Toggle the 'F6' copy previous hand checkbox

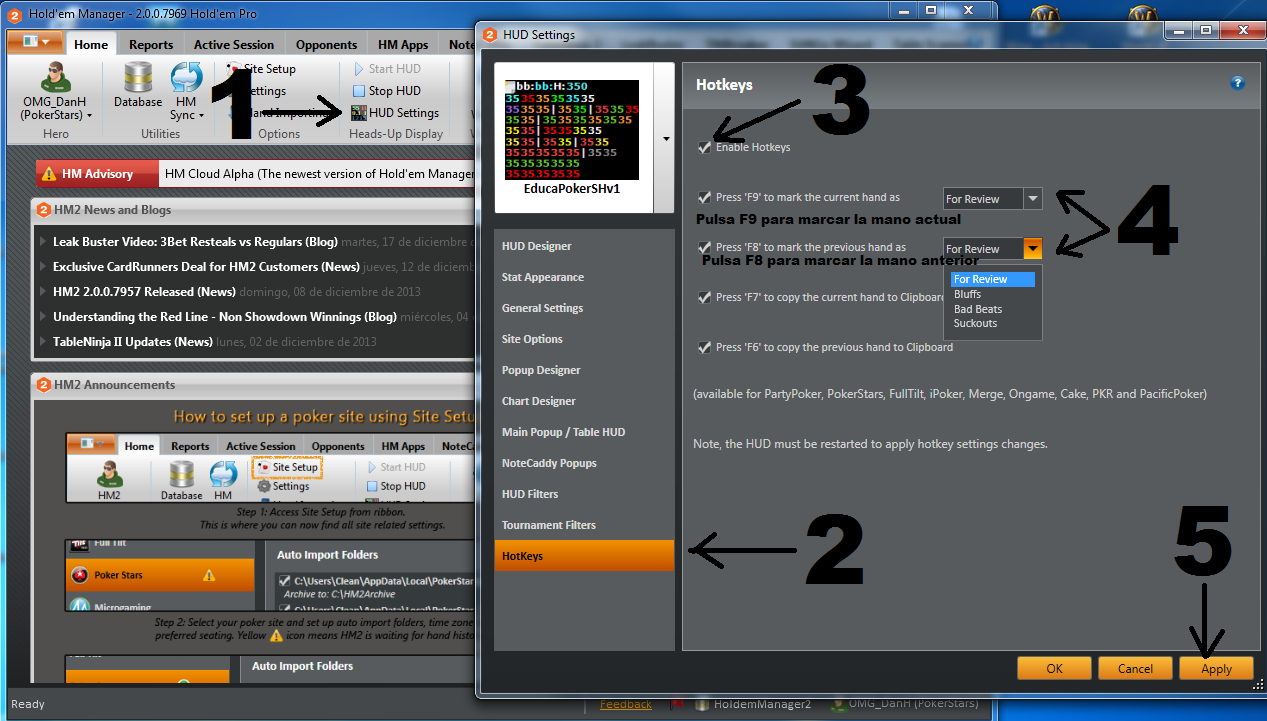coord(706,347)
